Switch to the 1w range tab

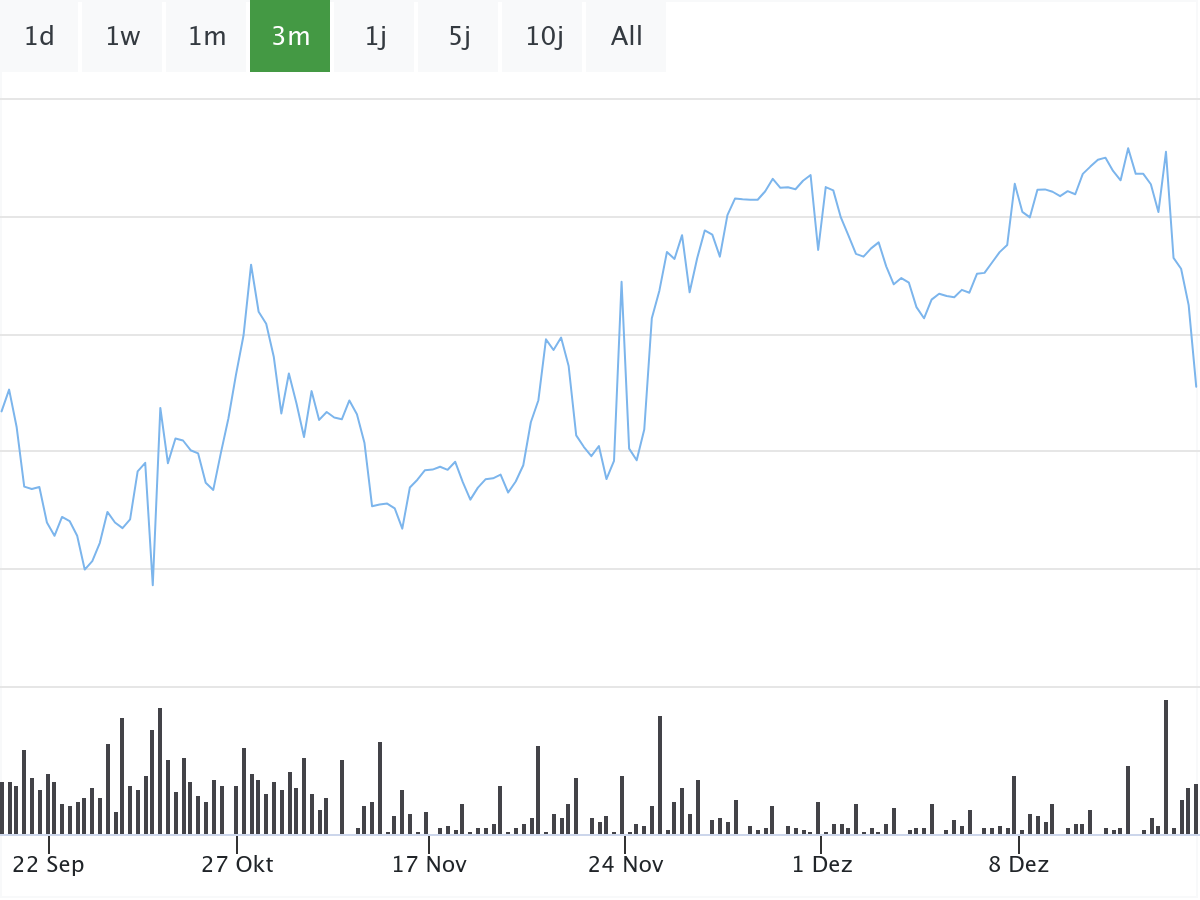(123, 37)
